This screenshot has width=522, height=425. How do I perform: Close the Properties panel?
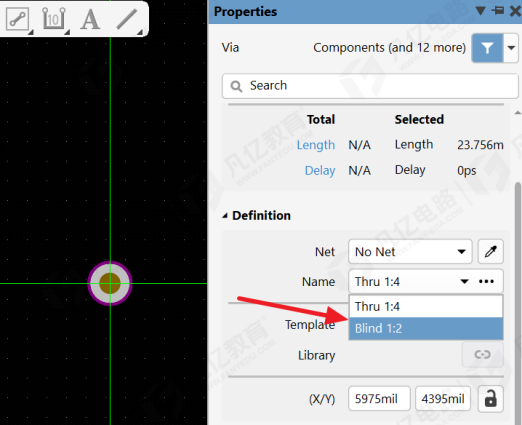pos(515,11)
